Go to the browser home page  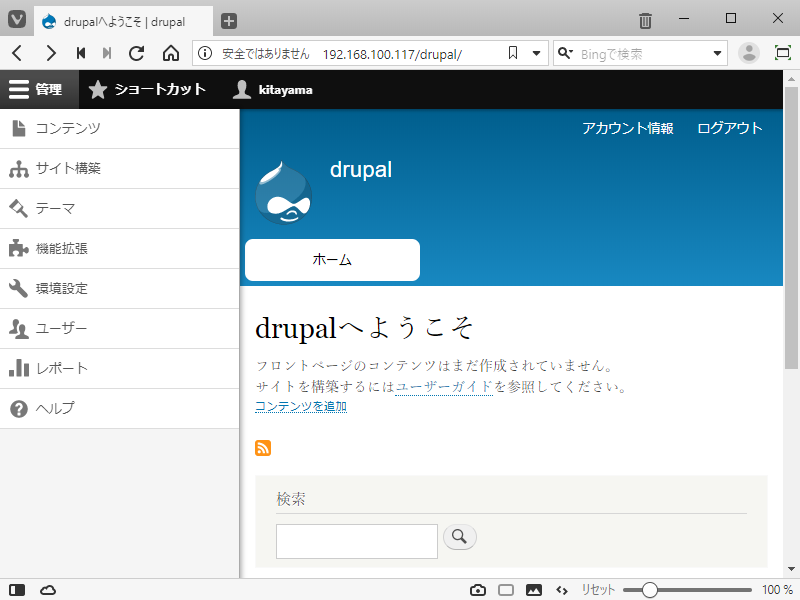point(171,53)
